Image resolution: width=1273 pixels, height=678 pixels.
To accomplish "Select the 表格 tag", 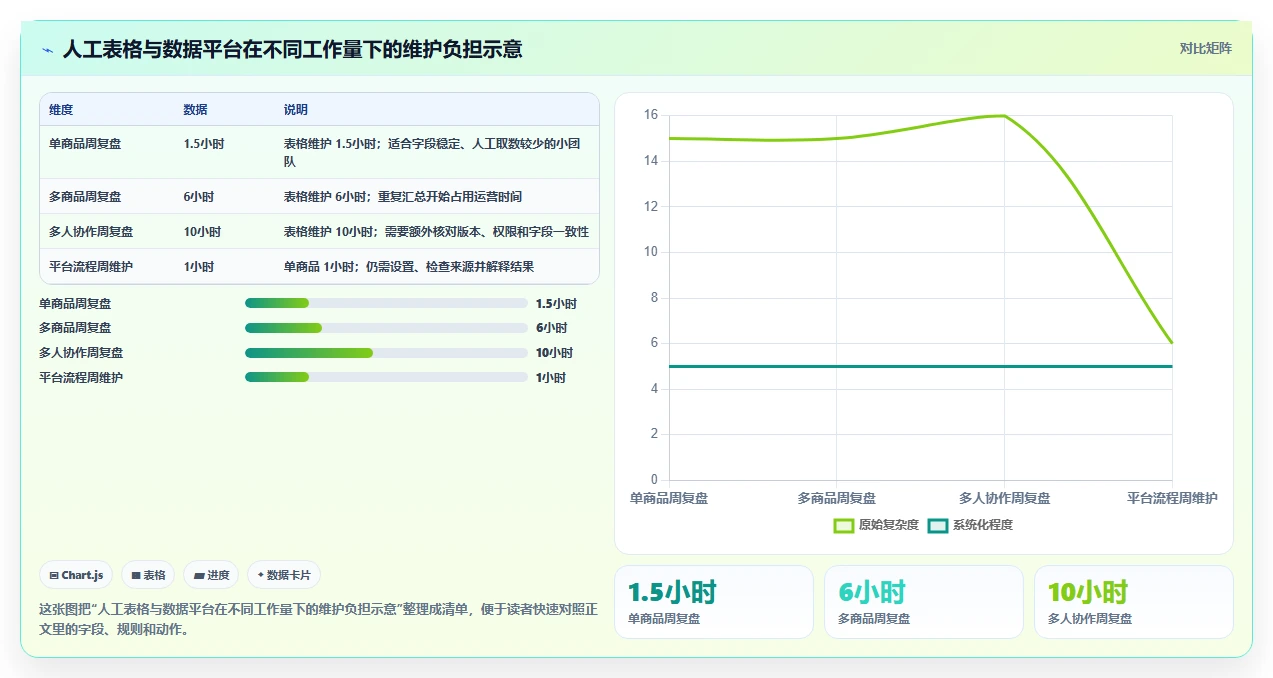I will coord(148,575).
